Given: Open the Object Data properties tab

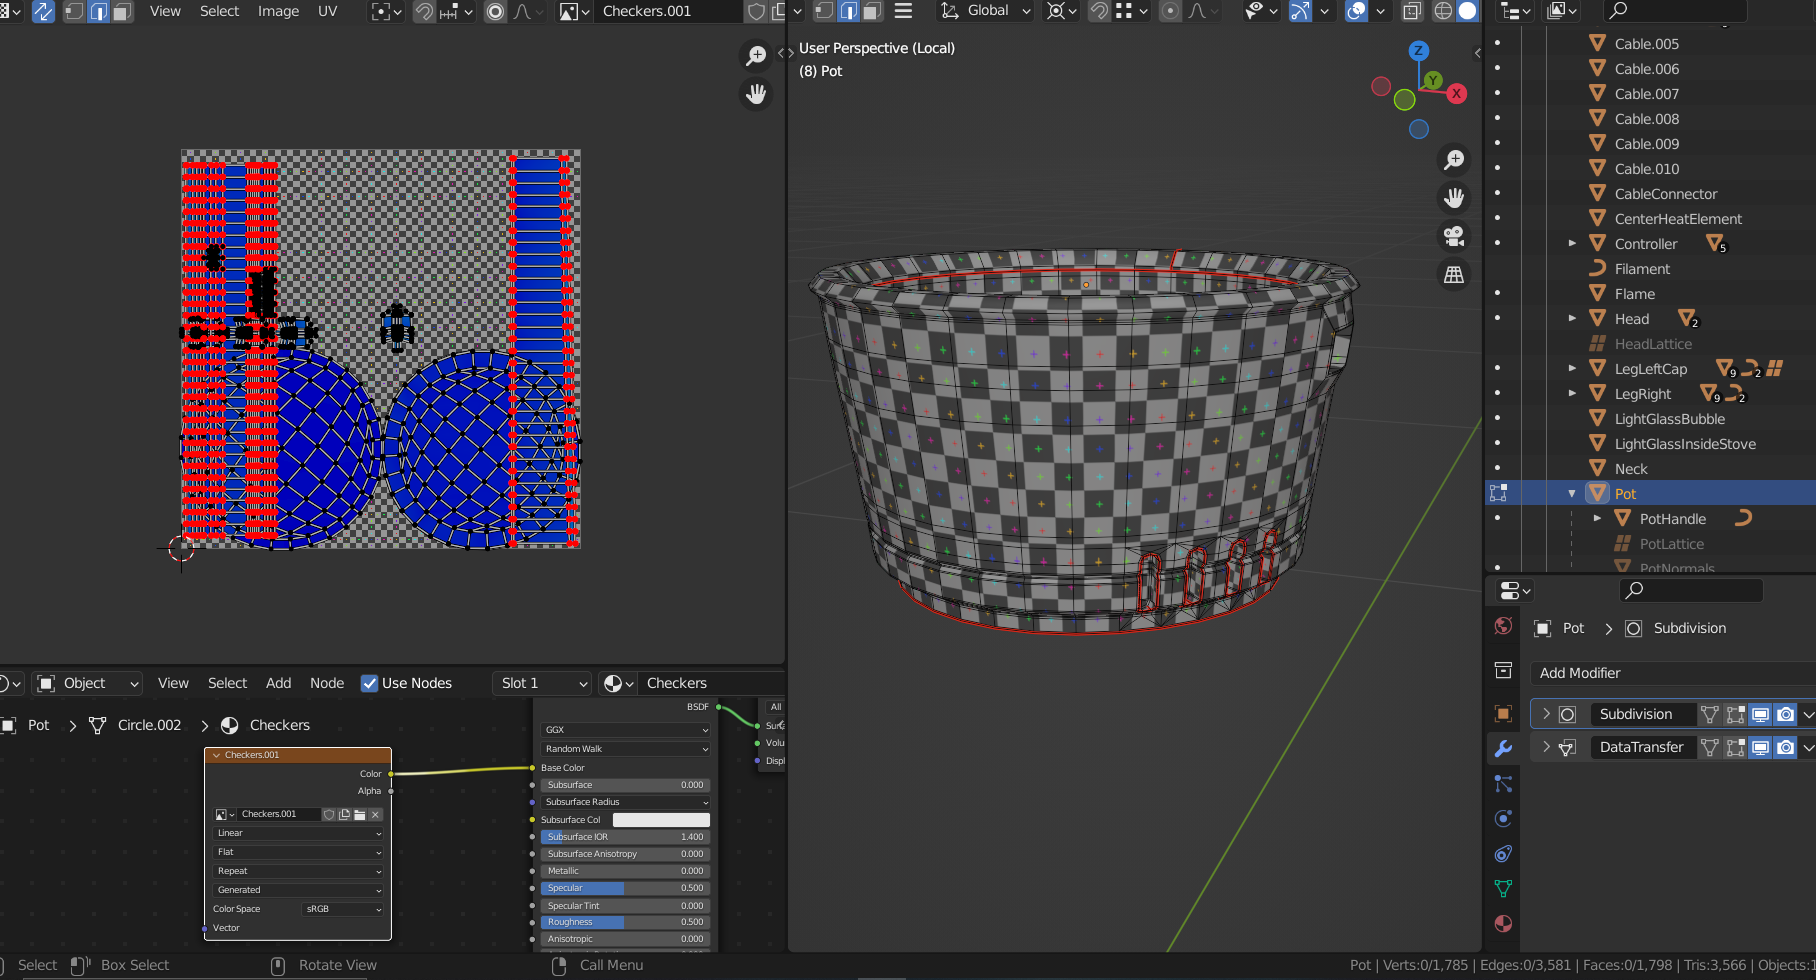Looking at the screenshot, I should 1503,888.
